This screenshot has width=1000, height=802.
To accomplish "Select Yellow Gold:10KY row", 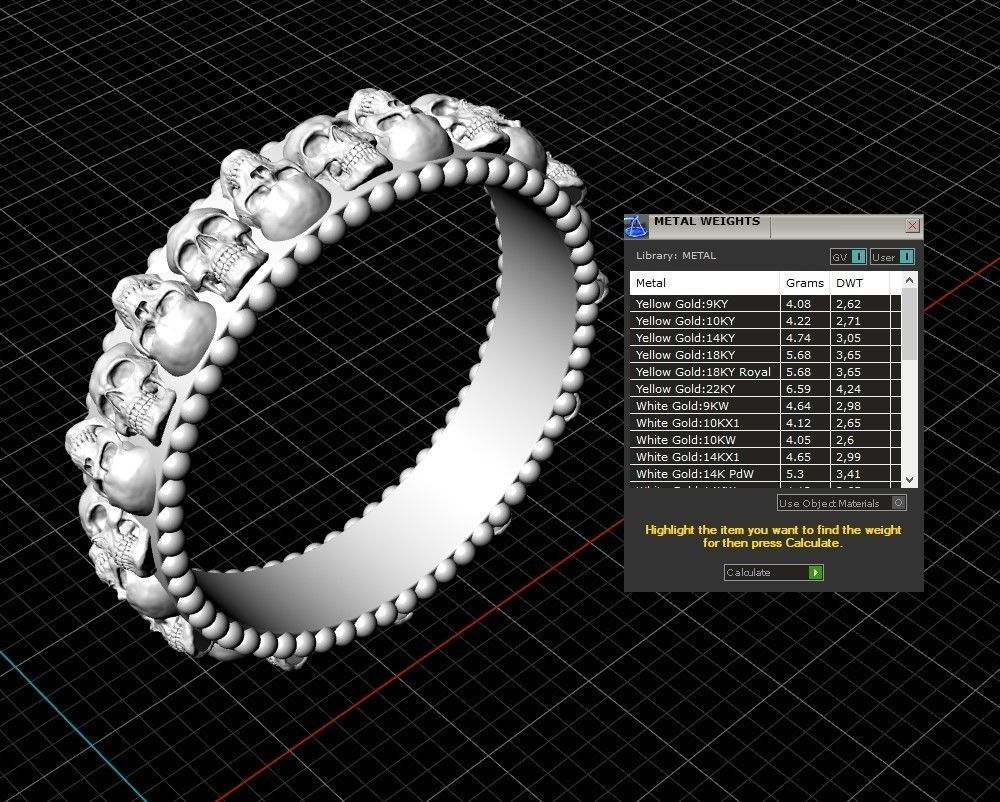I will point(765,321).
